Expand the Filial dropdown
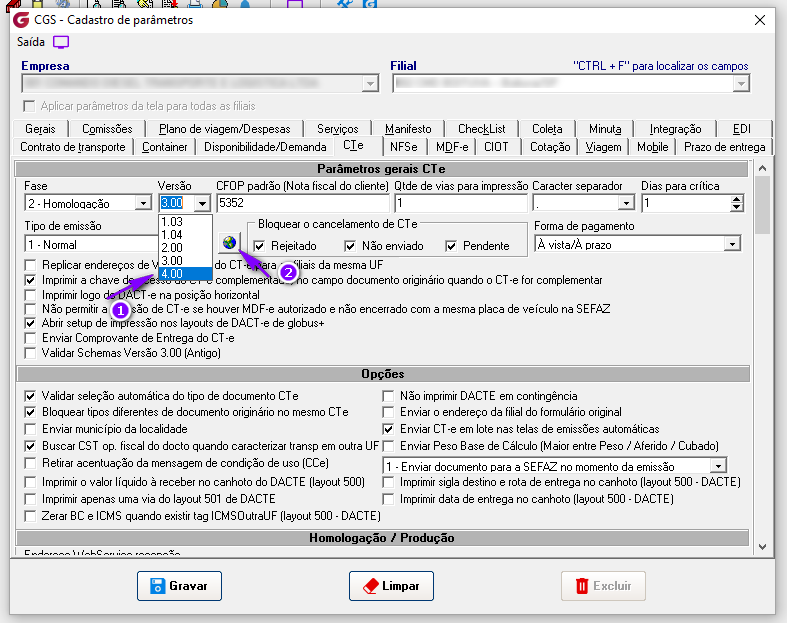The width and height of the screenshot is (787, 623). (741, 83)
